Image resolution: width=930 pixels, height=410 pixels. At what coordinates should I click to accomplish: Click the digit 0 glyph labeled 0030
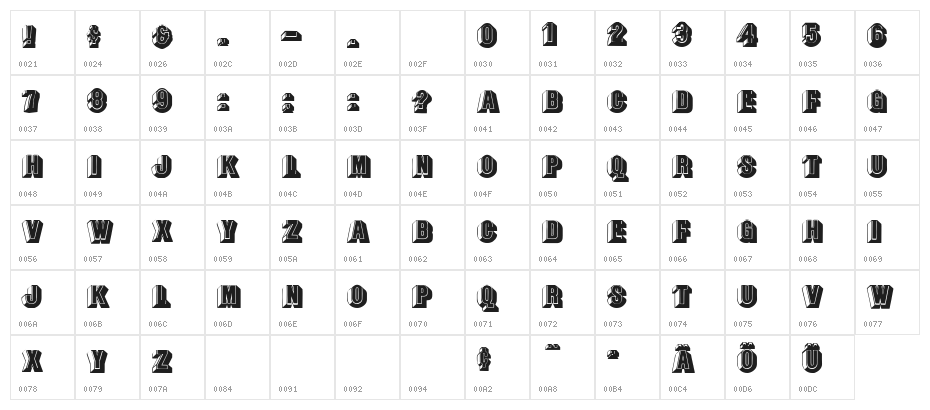[x=487, y=37]
